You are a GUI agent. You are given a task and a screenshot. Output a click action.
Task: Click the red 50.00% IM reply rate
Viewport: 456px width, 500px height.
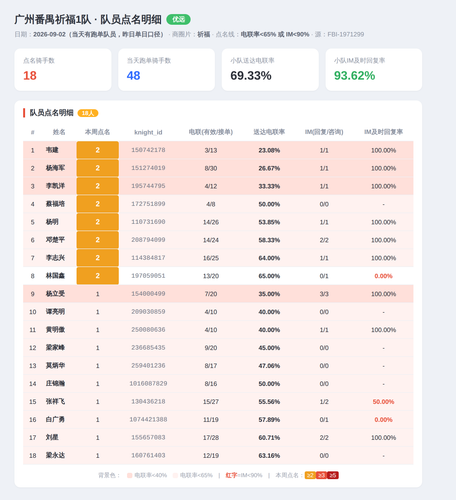pos(383,402)
